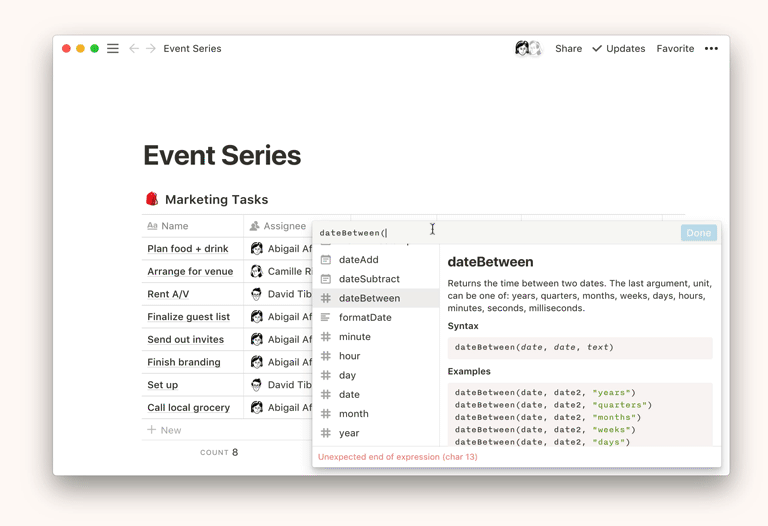The image size is (768, 526).
Task: Open the Name column header menu
Action: [x=174, y=226]
